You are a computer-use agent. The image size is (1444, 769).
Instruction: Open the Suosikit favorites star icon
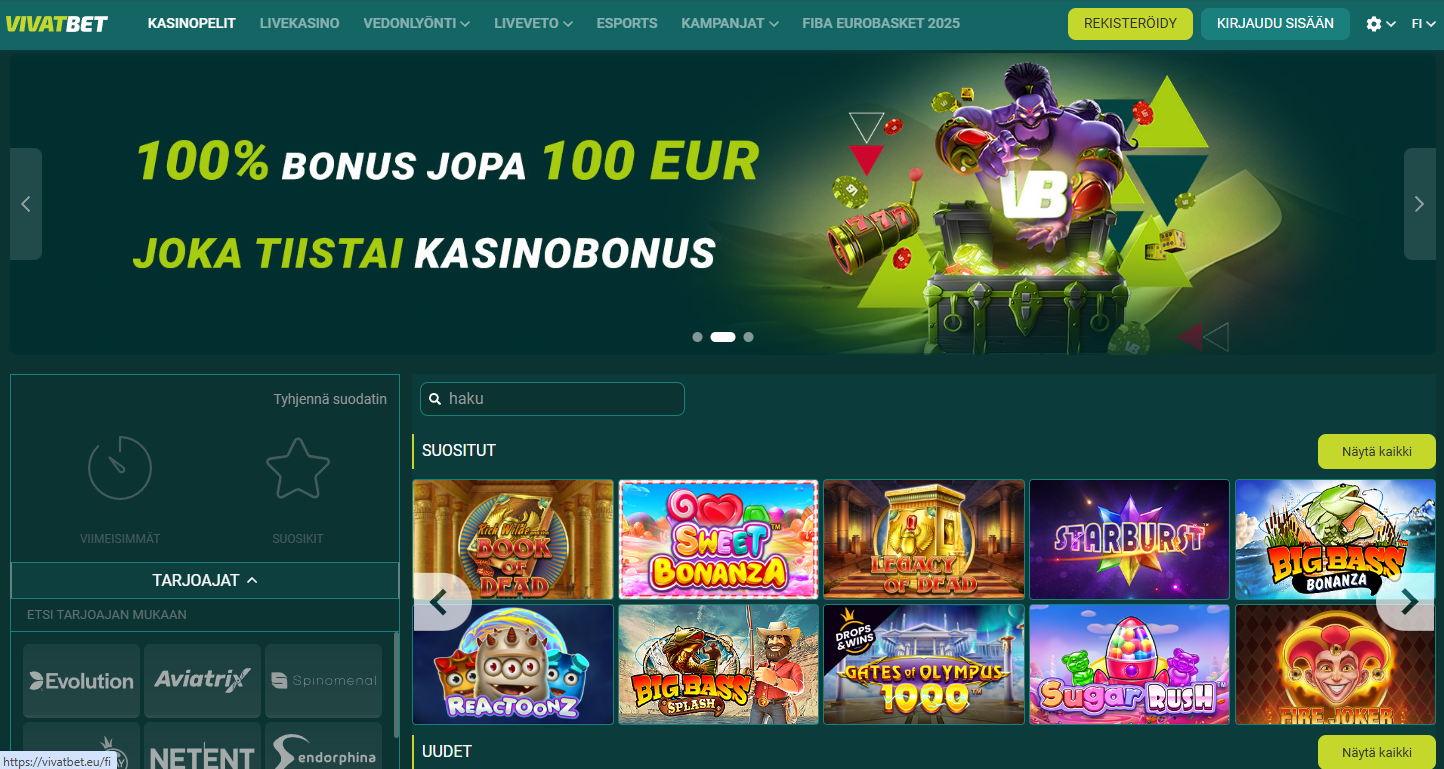298,468
